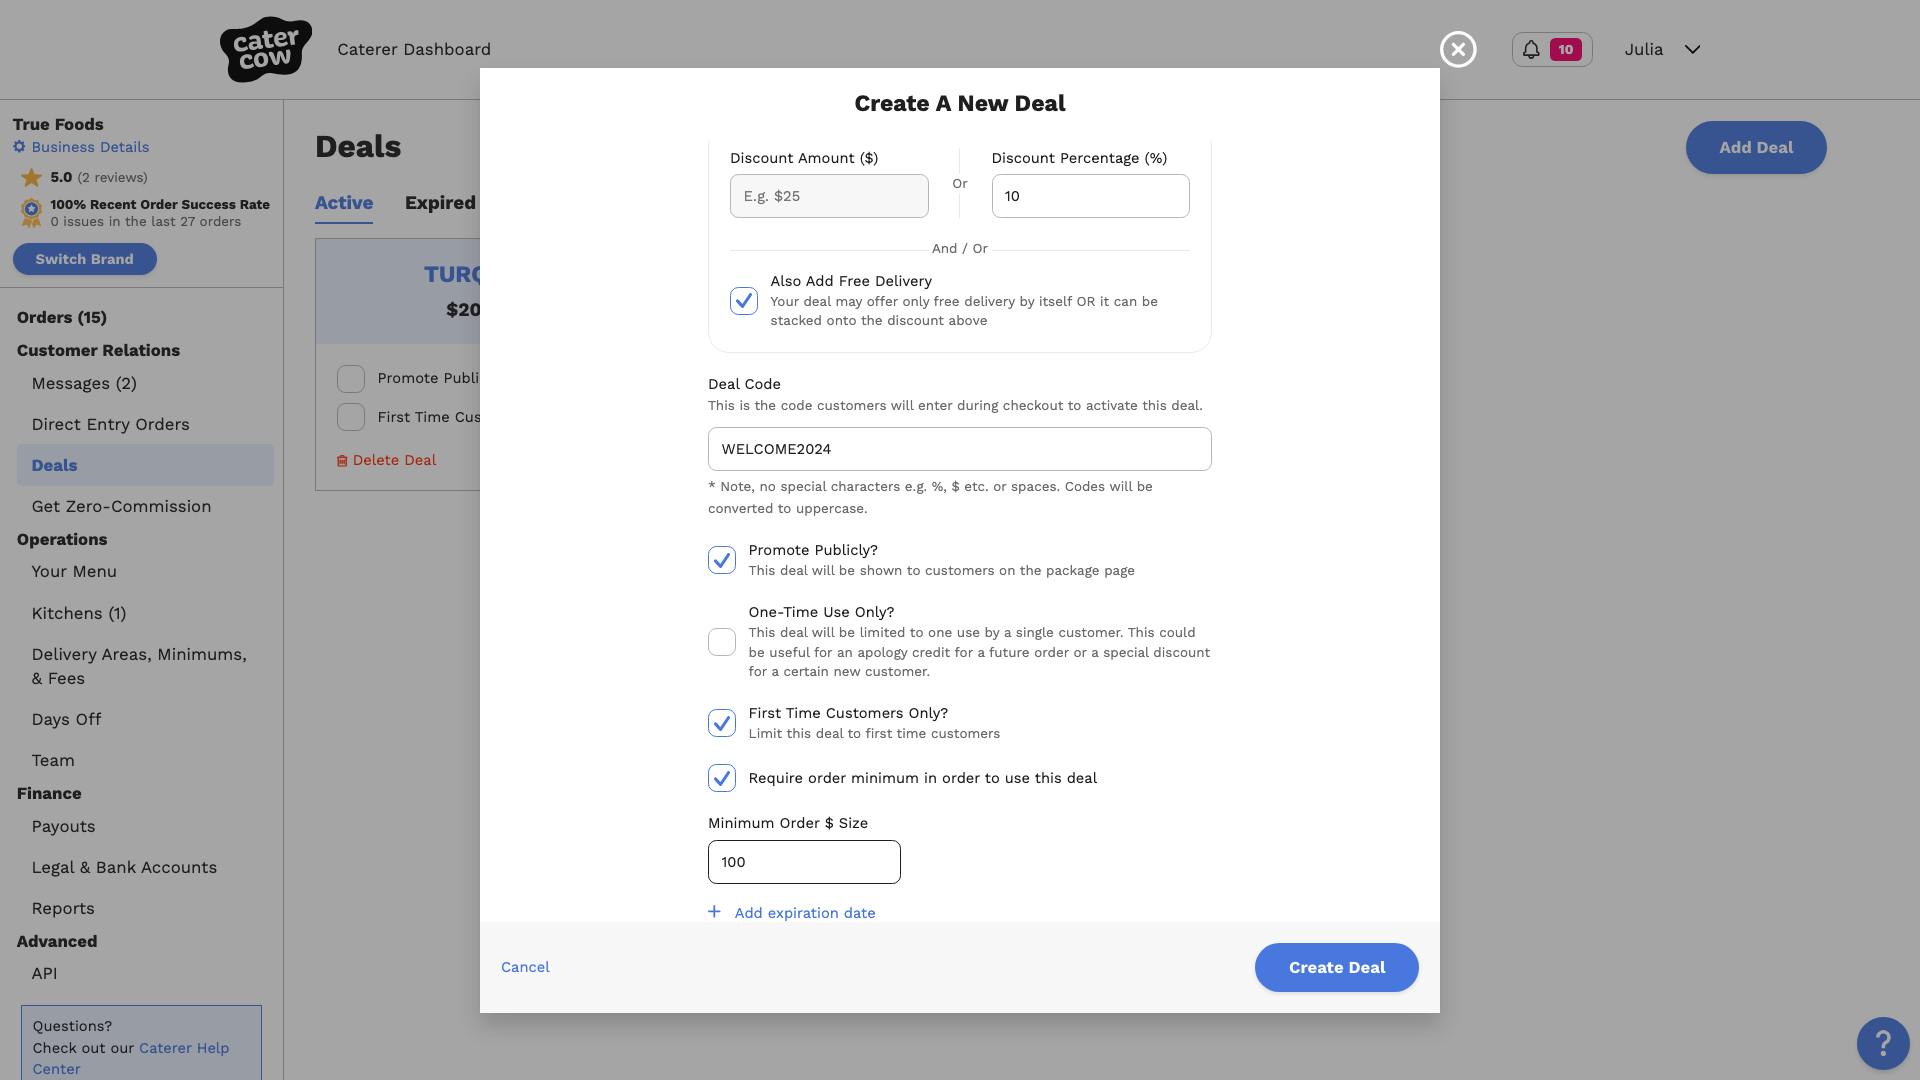This screenshot has width=1920, height=1080.
Task: Toggle Also Add Free Delivery checkbox
Action: tap(744, 301)
